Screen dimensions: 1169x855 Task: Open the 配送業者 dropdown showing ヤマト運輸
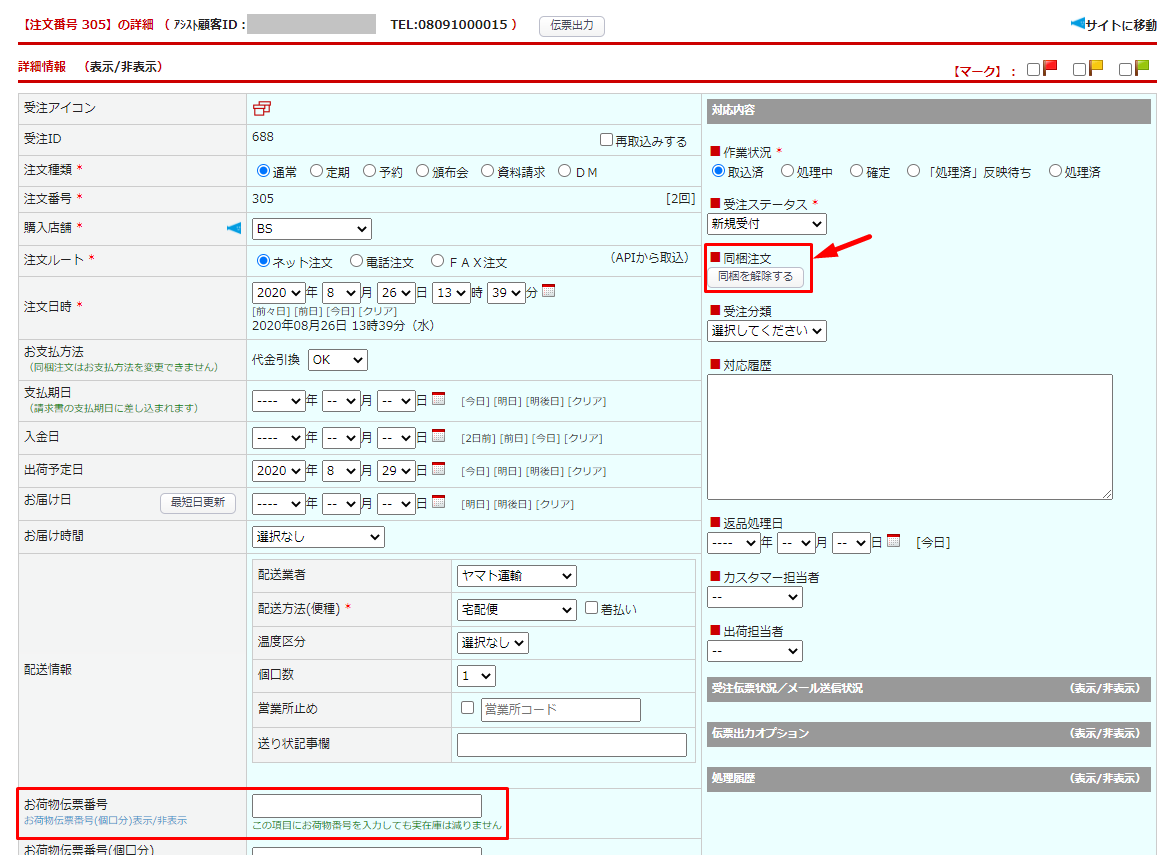click(x=516, y=576)
